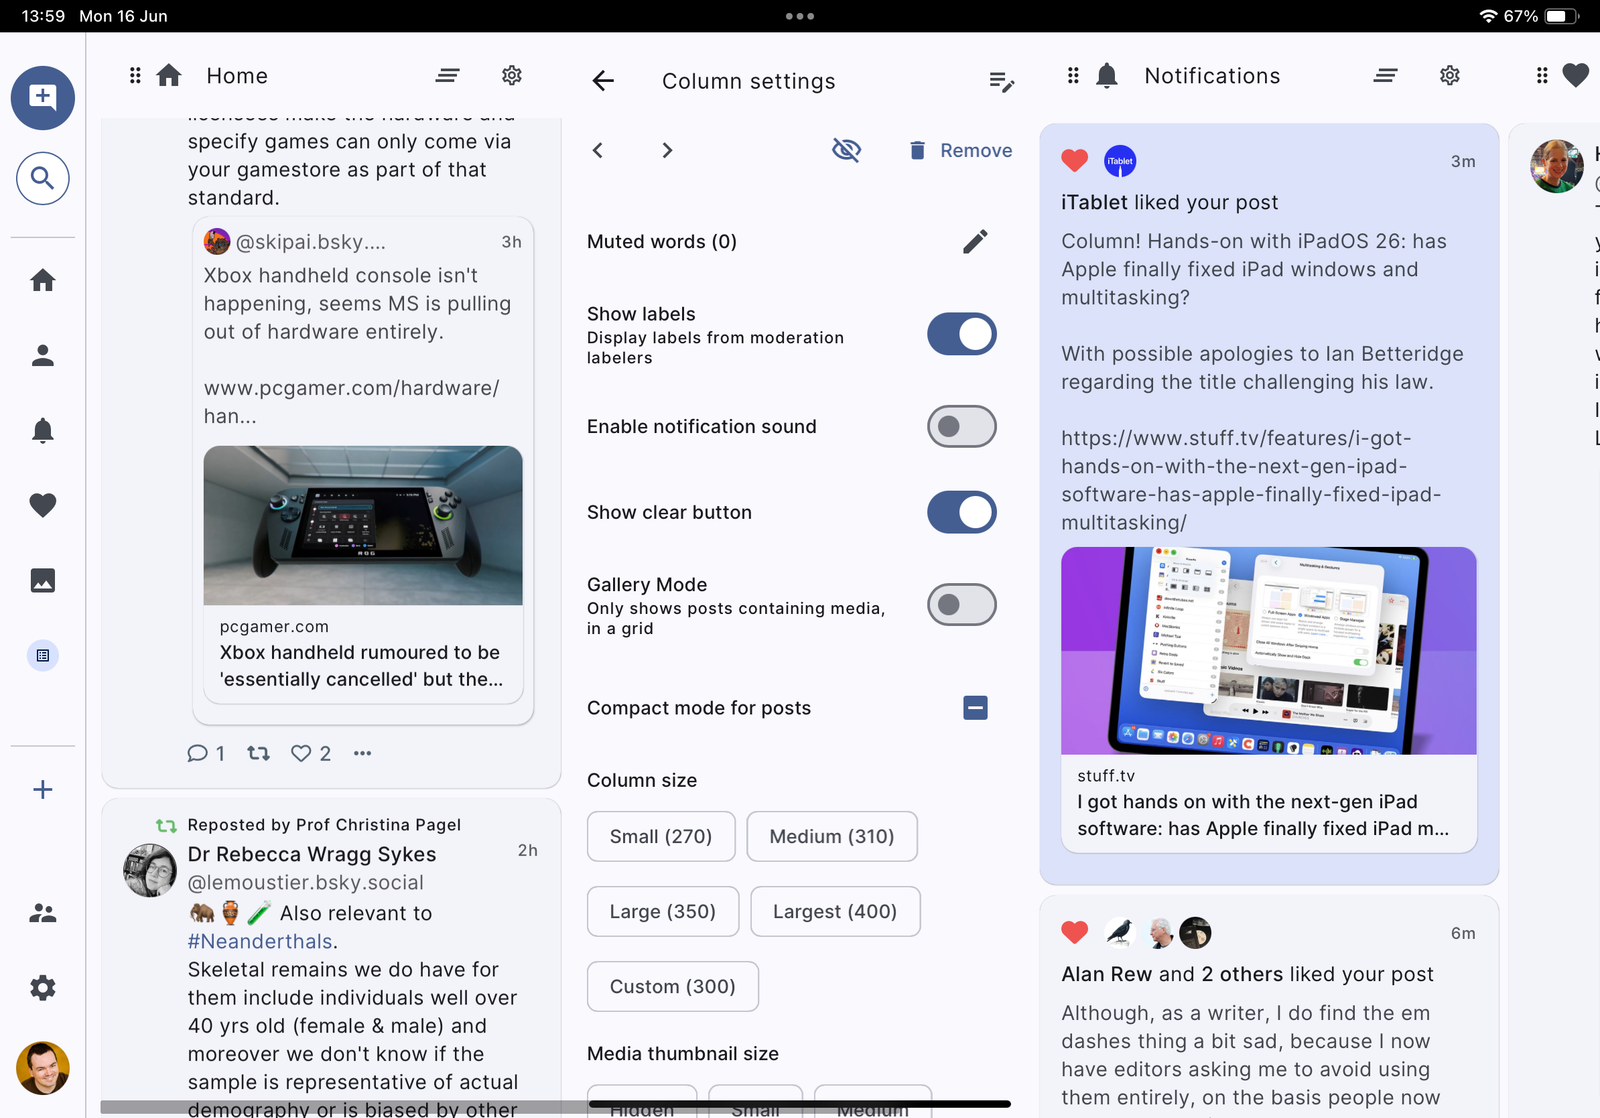The width and height of the screenshot is (1600, 1118).
Task: Choose Custom (300) column size
Action: pos(673,986)
